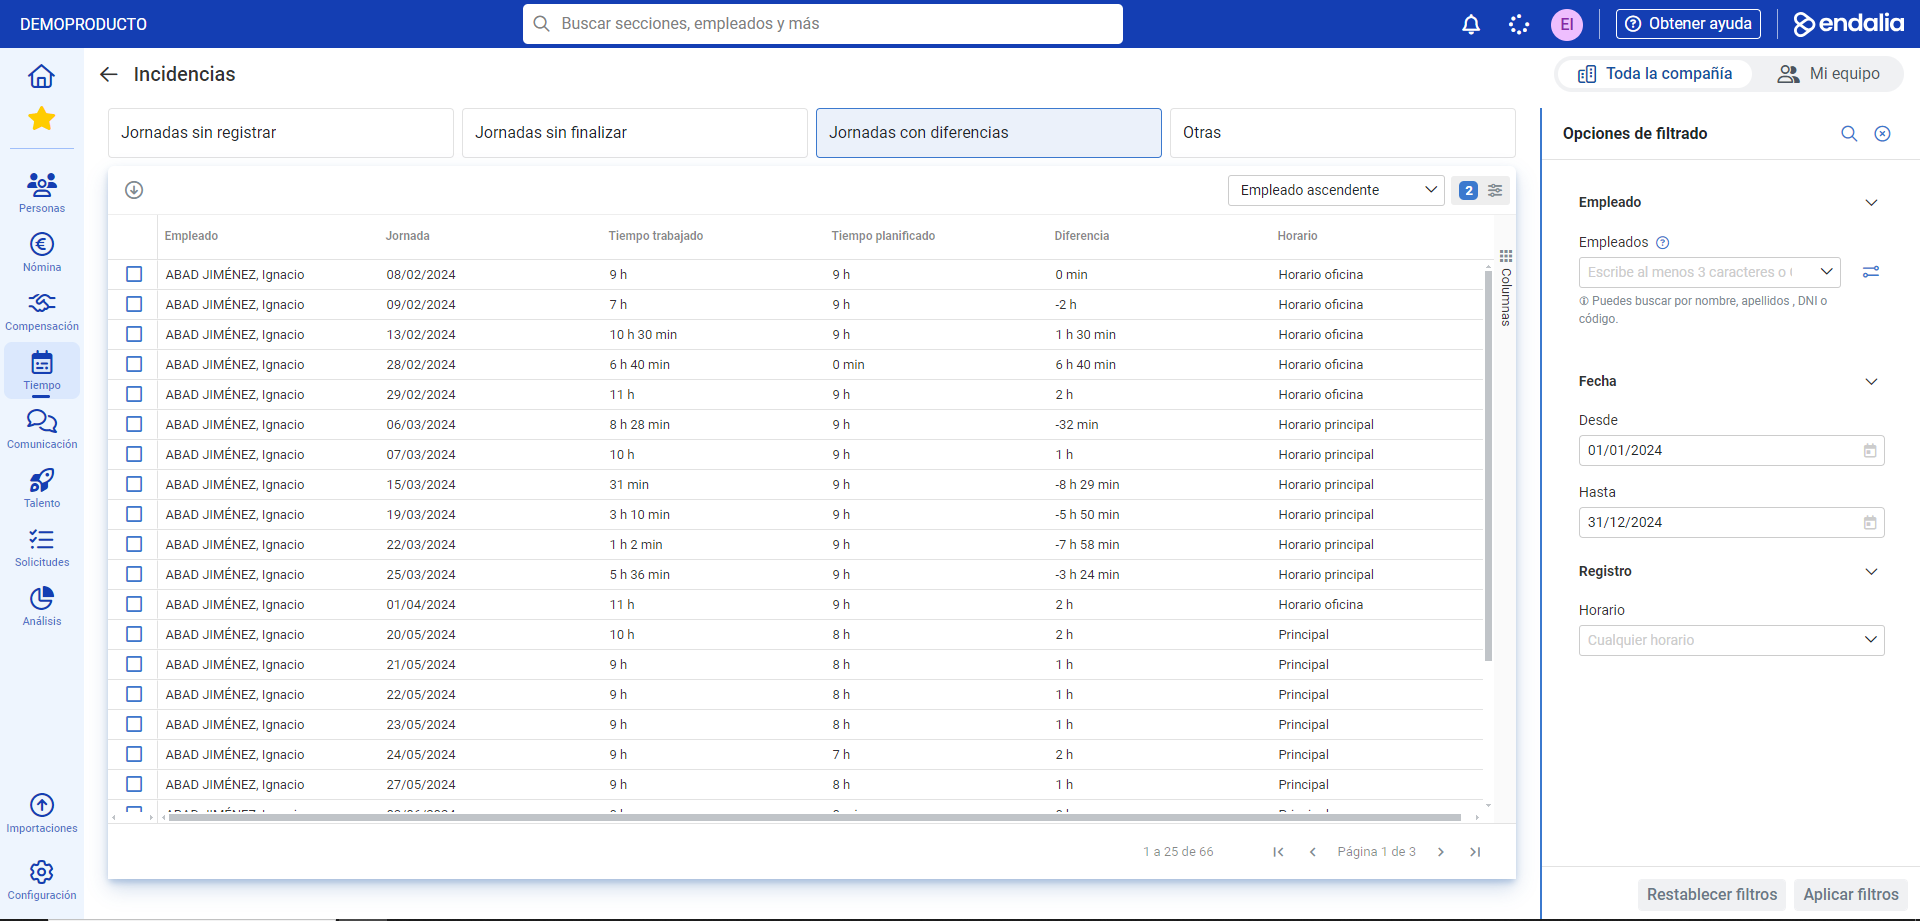Open the Cualquier horario dropdown
Viewport: 1920px width, 921px height.
pyautogui.click(x=1731, y=640)
